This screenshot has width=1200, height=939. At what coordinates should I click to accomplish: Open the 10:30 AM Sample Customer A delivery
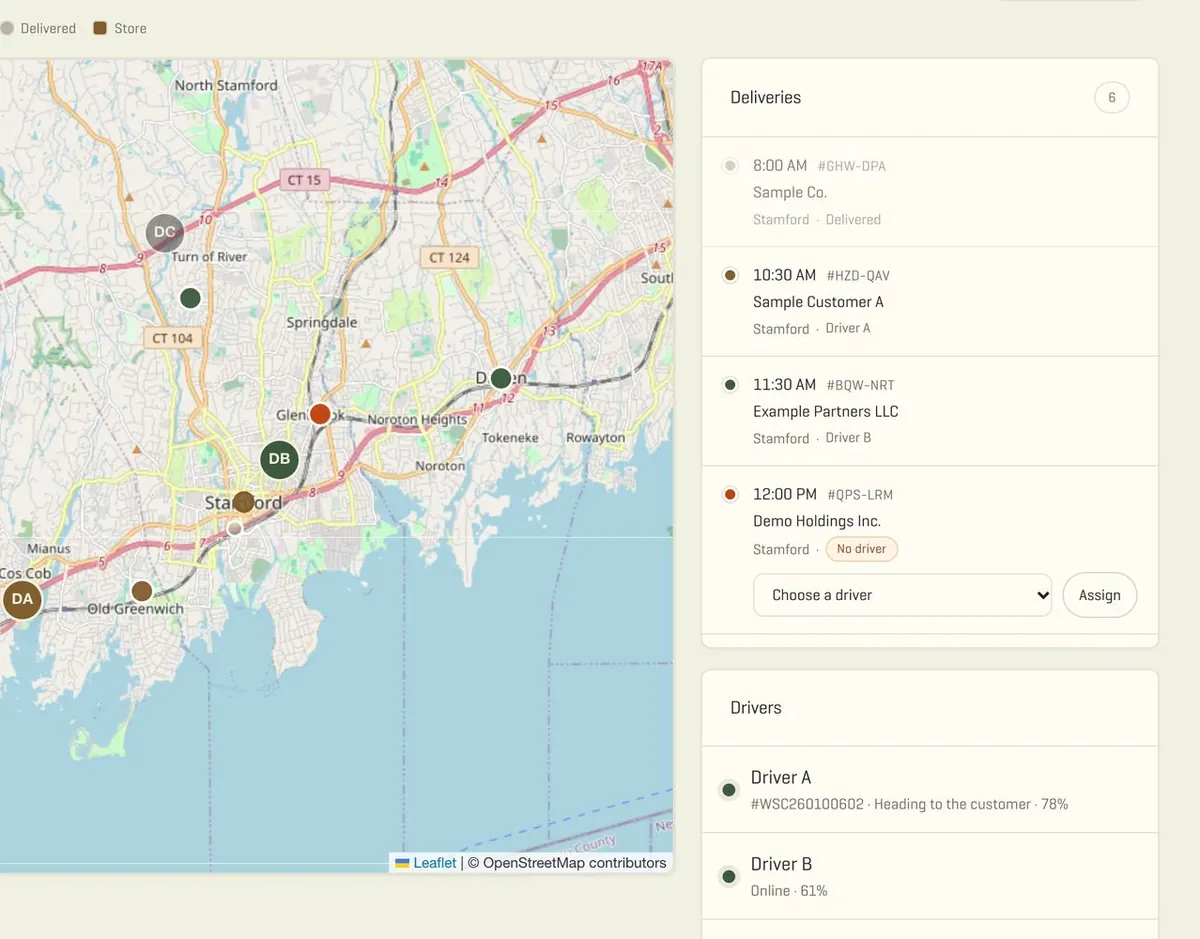(x=930, y=302)
